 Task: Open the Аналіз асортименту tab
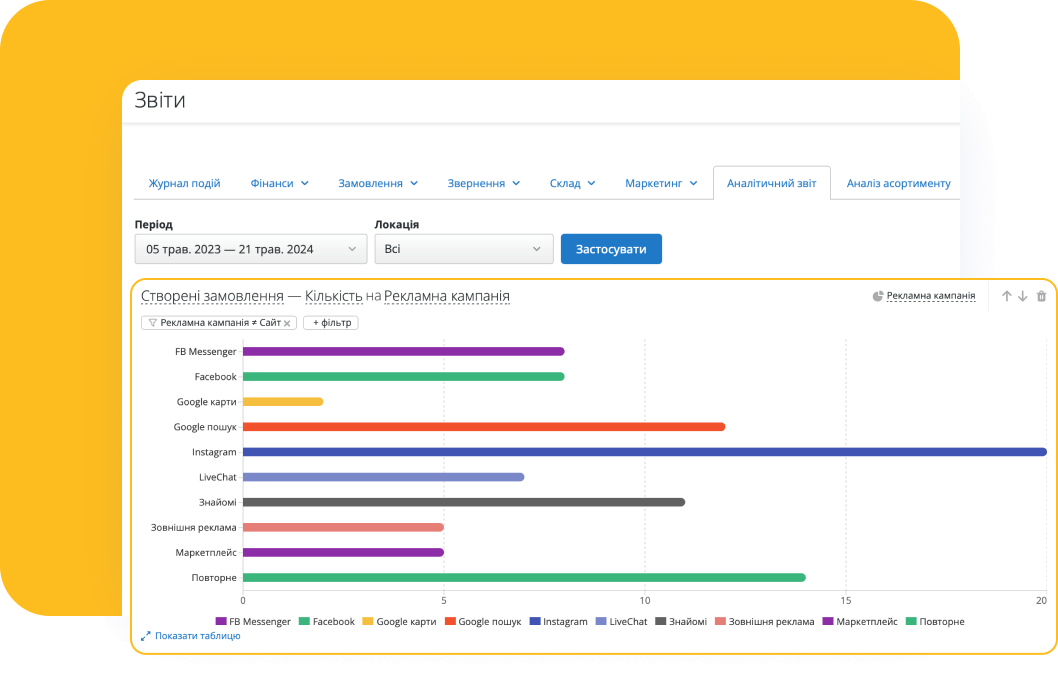click(x=898, y=183)
